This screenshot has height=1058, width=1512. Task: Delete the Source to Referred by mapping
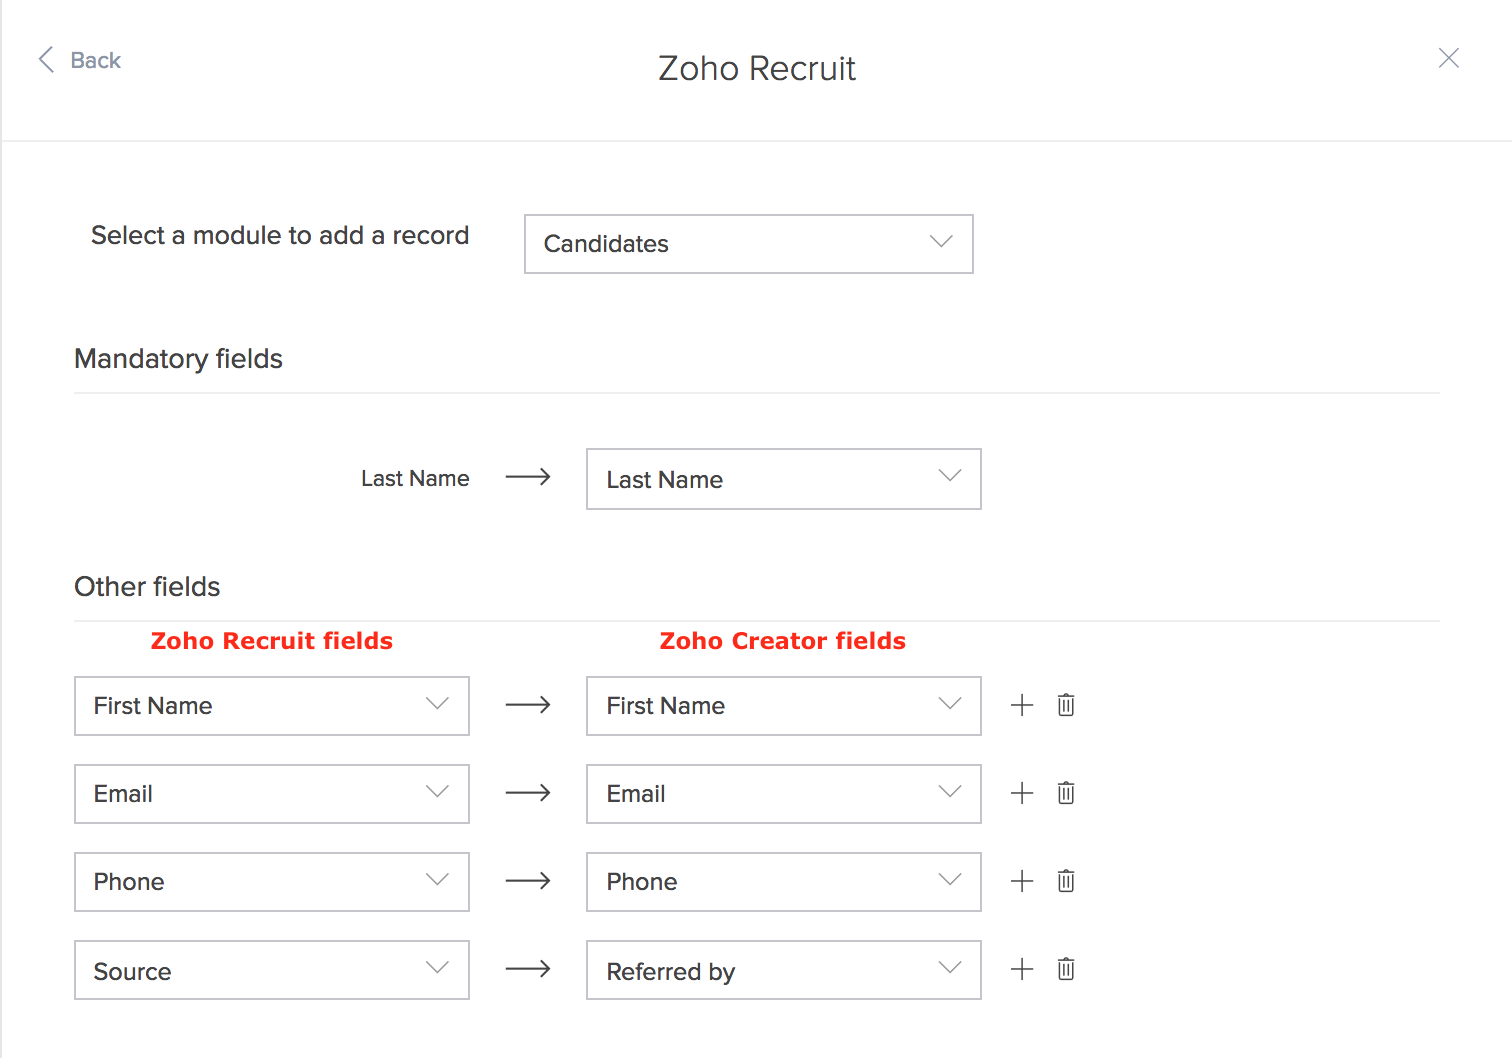point(1066,969)
